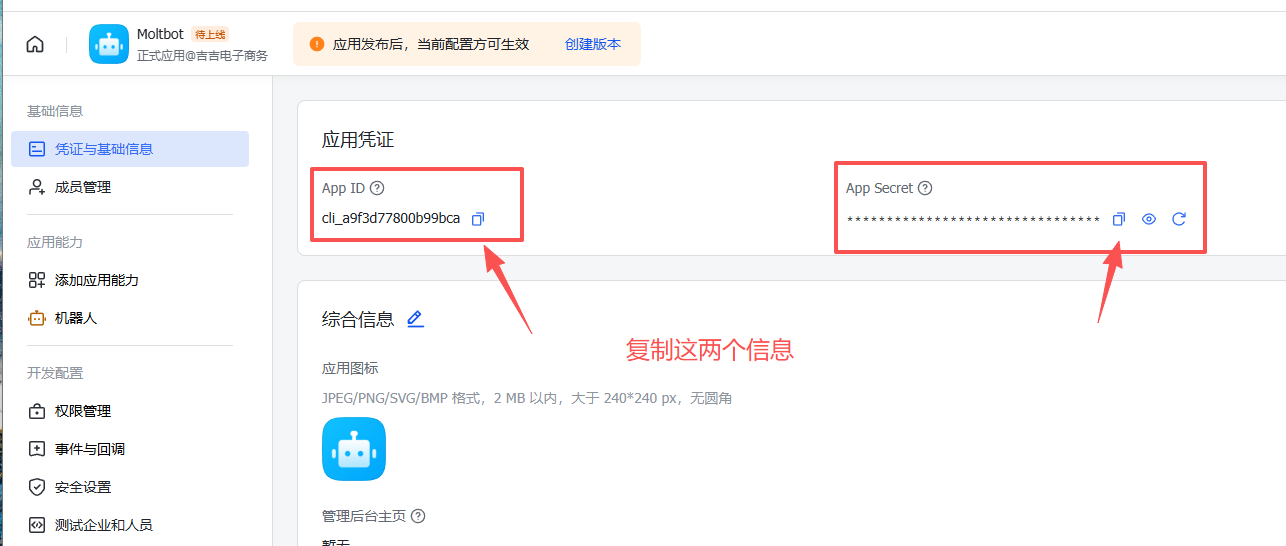
Task: Open 安全设置 in sidebar
Action: point(130,487)
